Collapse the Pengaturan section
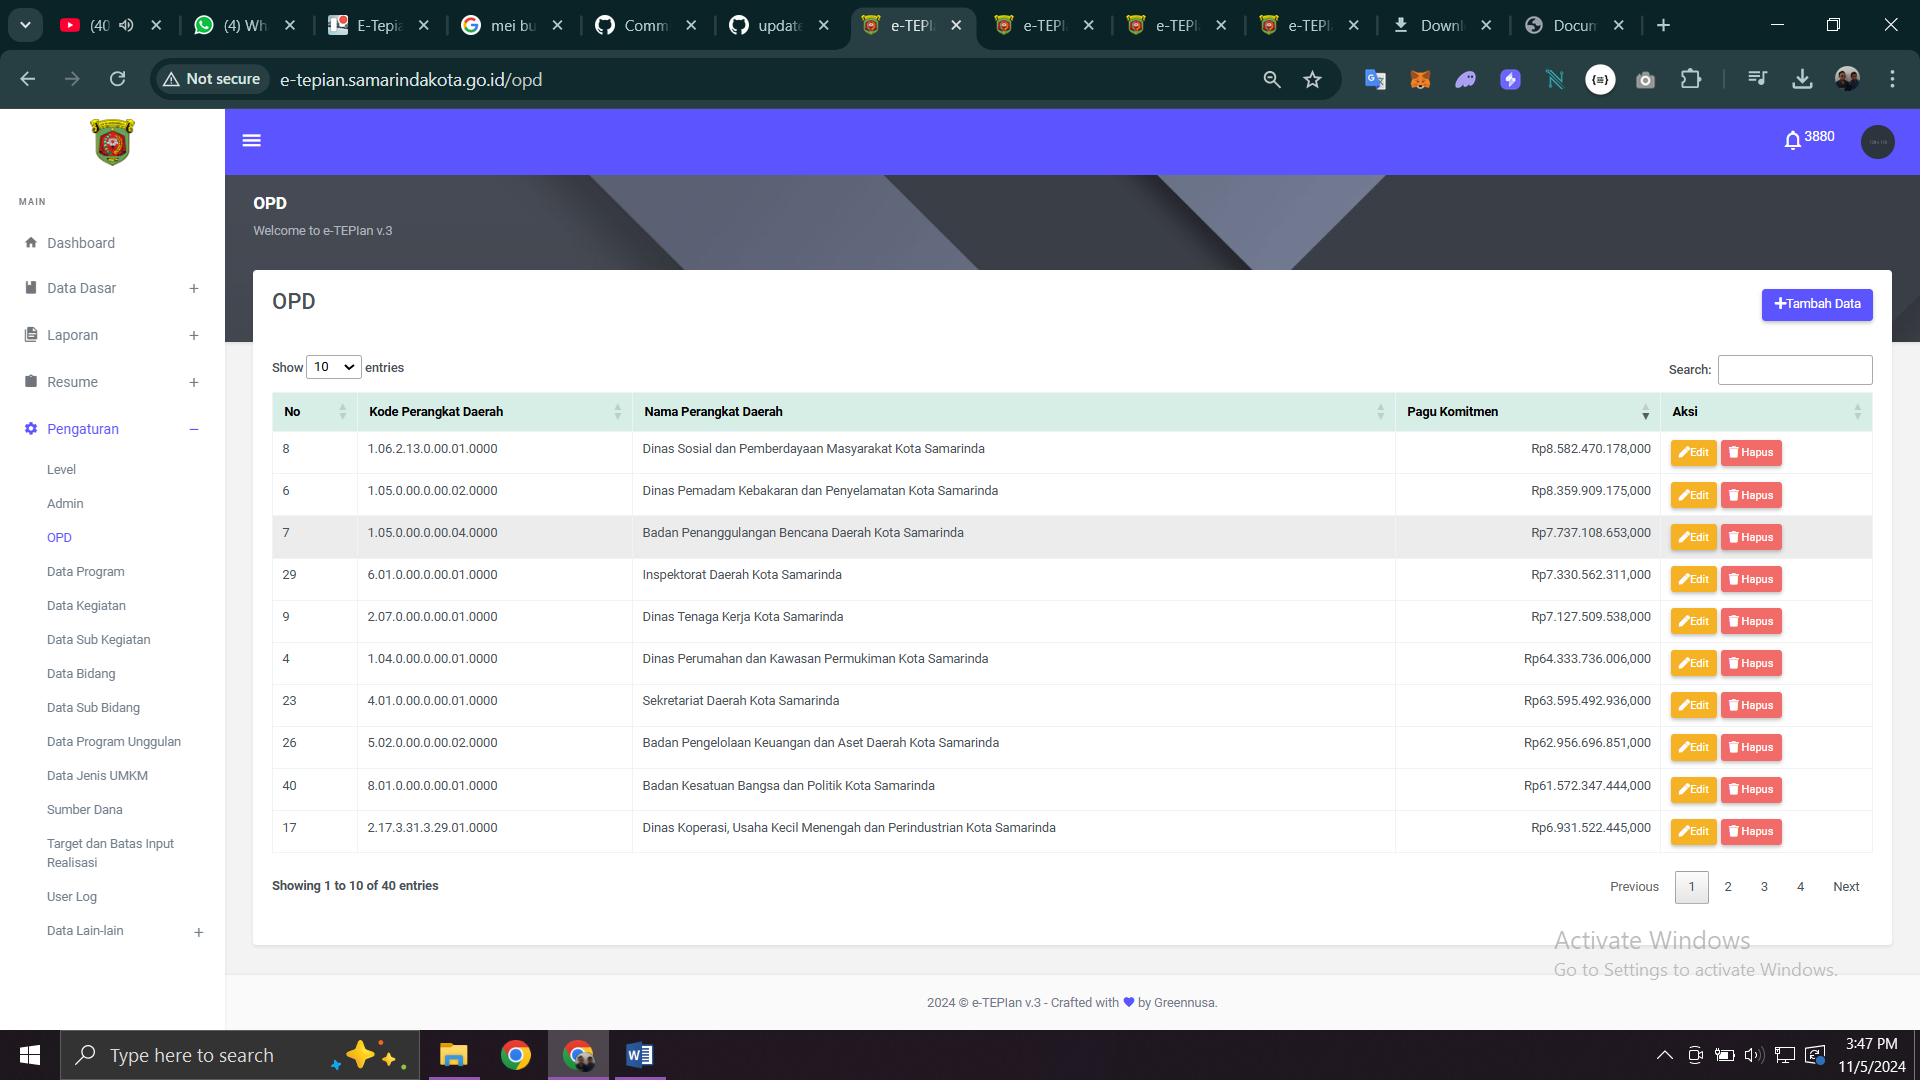This screenshot has height=1080, width=1920. (x=194, y=430)
